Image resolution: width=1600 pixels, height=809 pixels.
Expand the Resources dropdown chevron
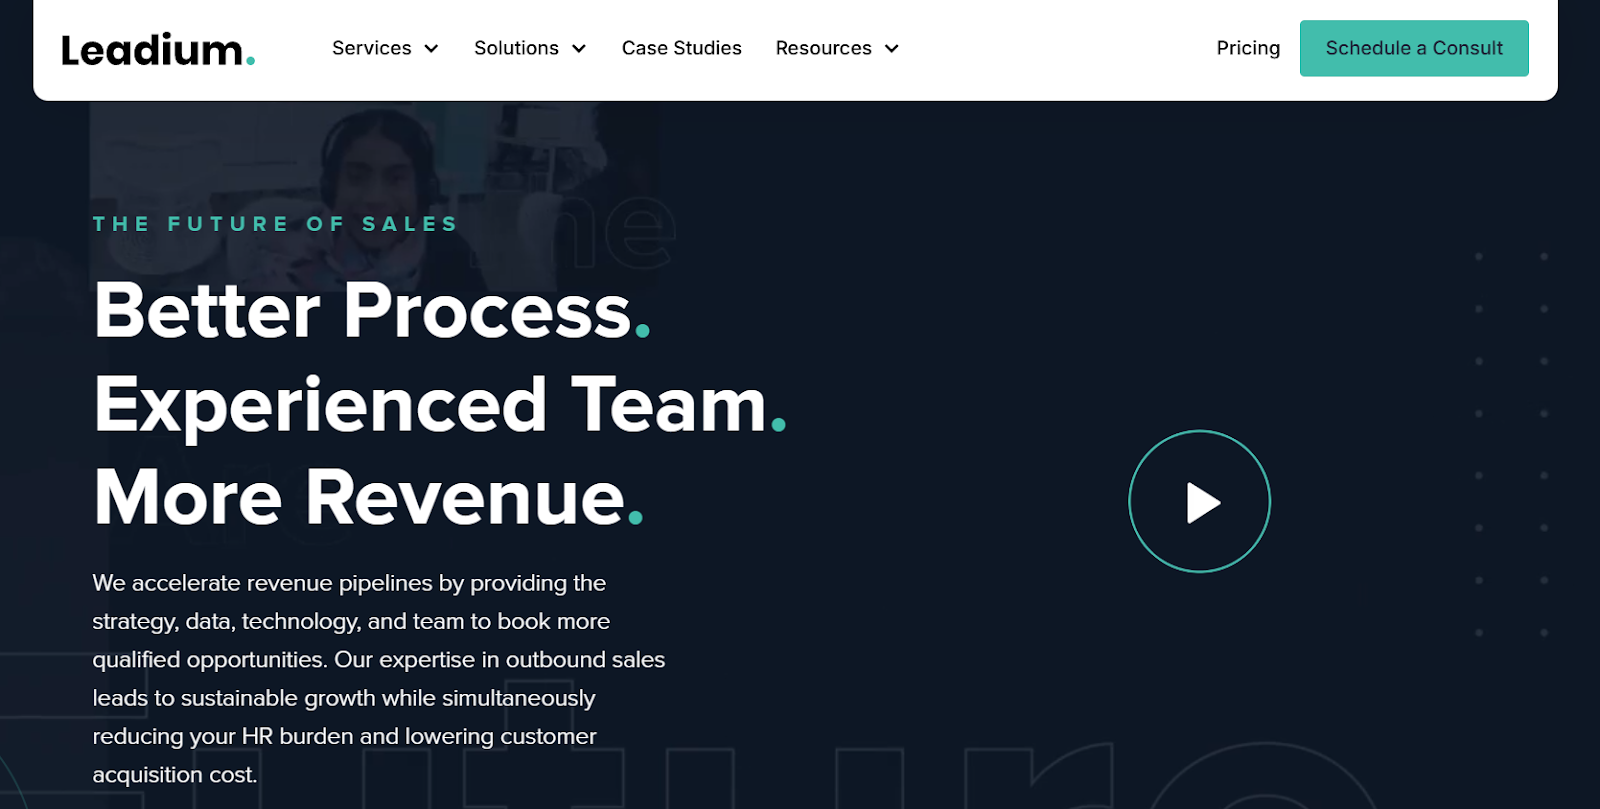pyautogui.click(x=892, y=49)
